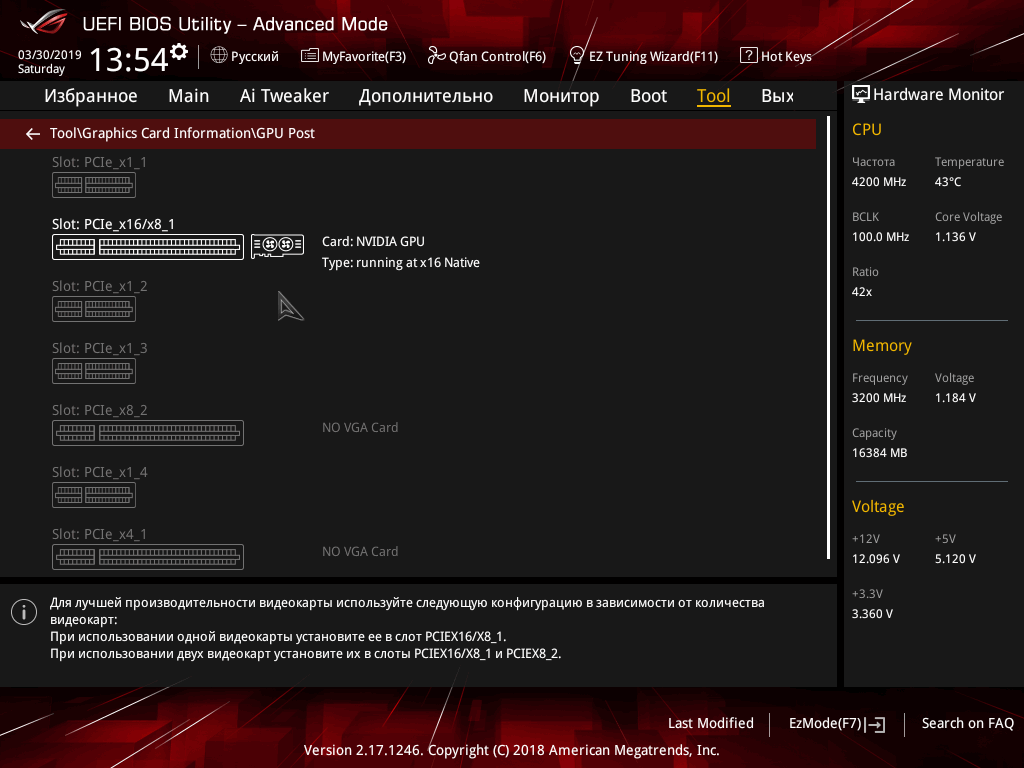Open MyFavorite(F3) menu
Image resolution: width=1024 pixels, height=768 pixels.
tap(353, 56)
